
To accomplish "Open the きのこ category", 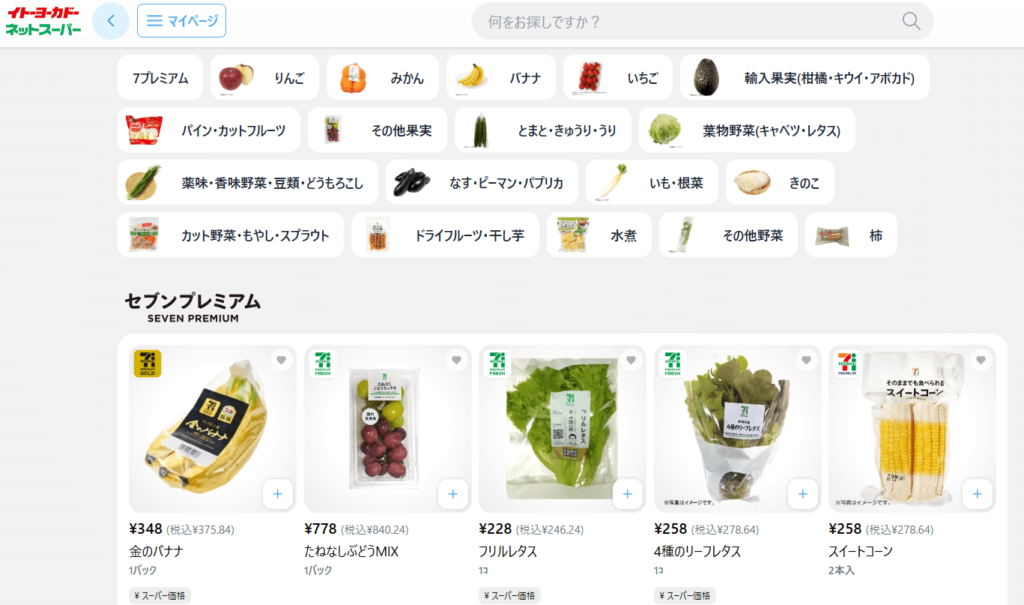I will [x=780, y=183].
